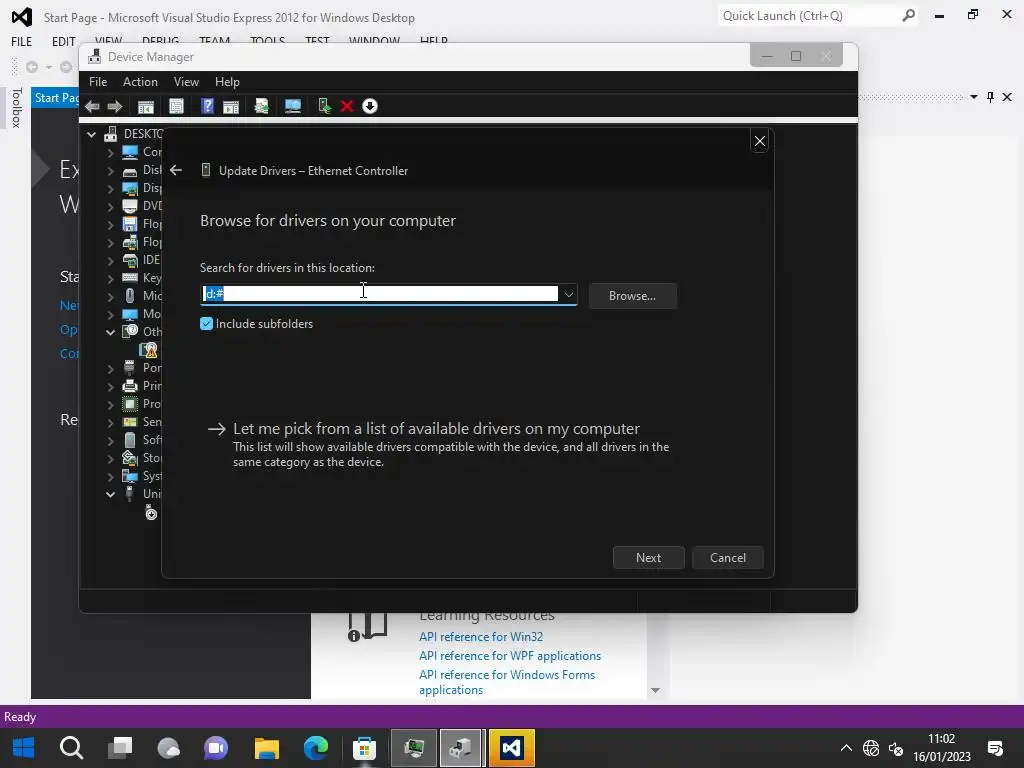Click the Forward arrow in Device Manager toolbar
This screenshot has height=768, width=1024.
[115, 106]
